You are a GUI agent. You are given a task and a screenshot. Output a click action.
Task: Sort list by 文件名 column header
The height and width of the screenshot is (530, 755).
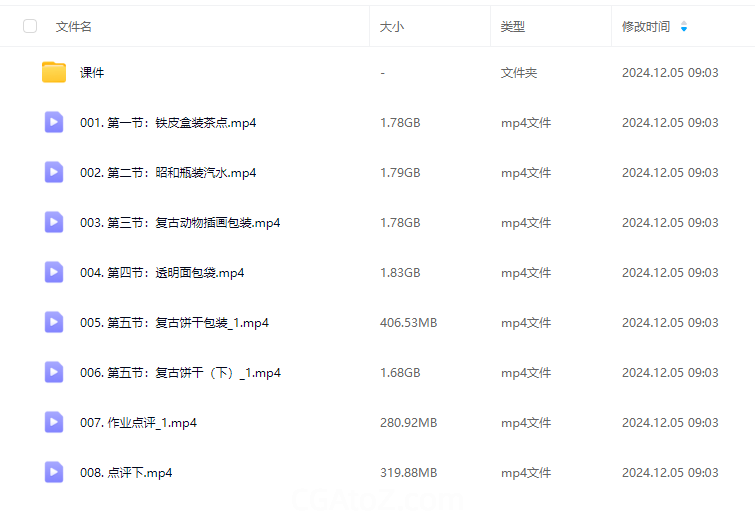click(x=74, y=27)
